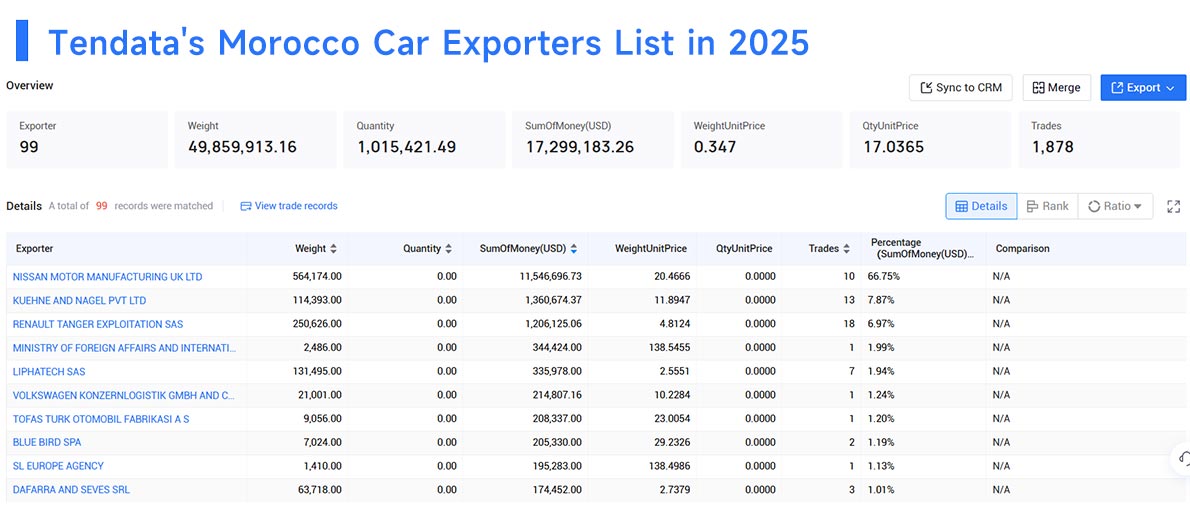Open BLUE BIRD SPA exporter link
This screenshot has height=510, width=1190.
tap(47, 442)
